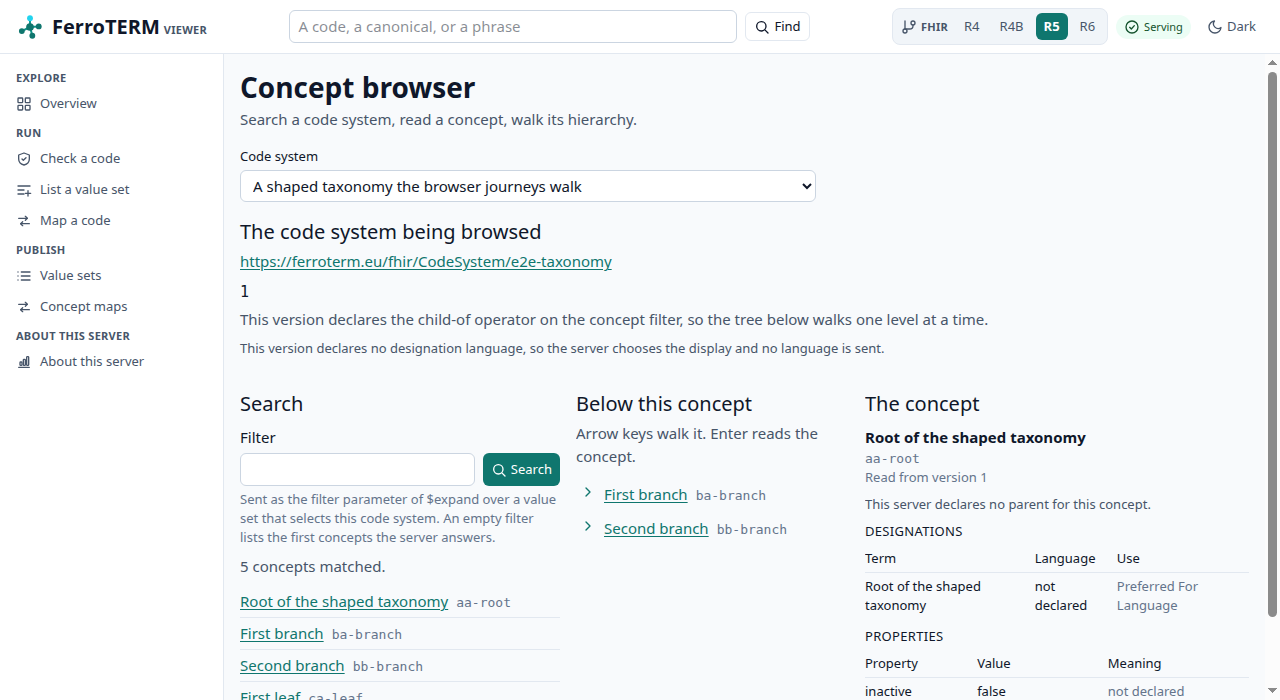
Task: Click the Value sets list icon
Action: coord(24,276)
